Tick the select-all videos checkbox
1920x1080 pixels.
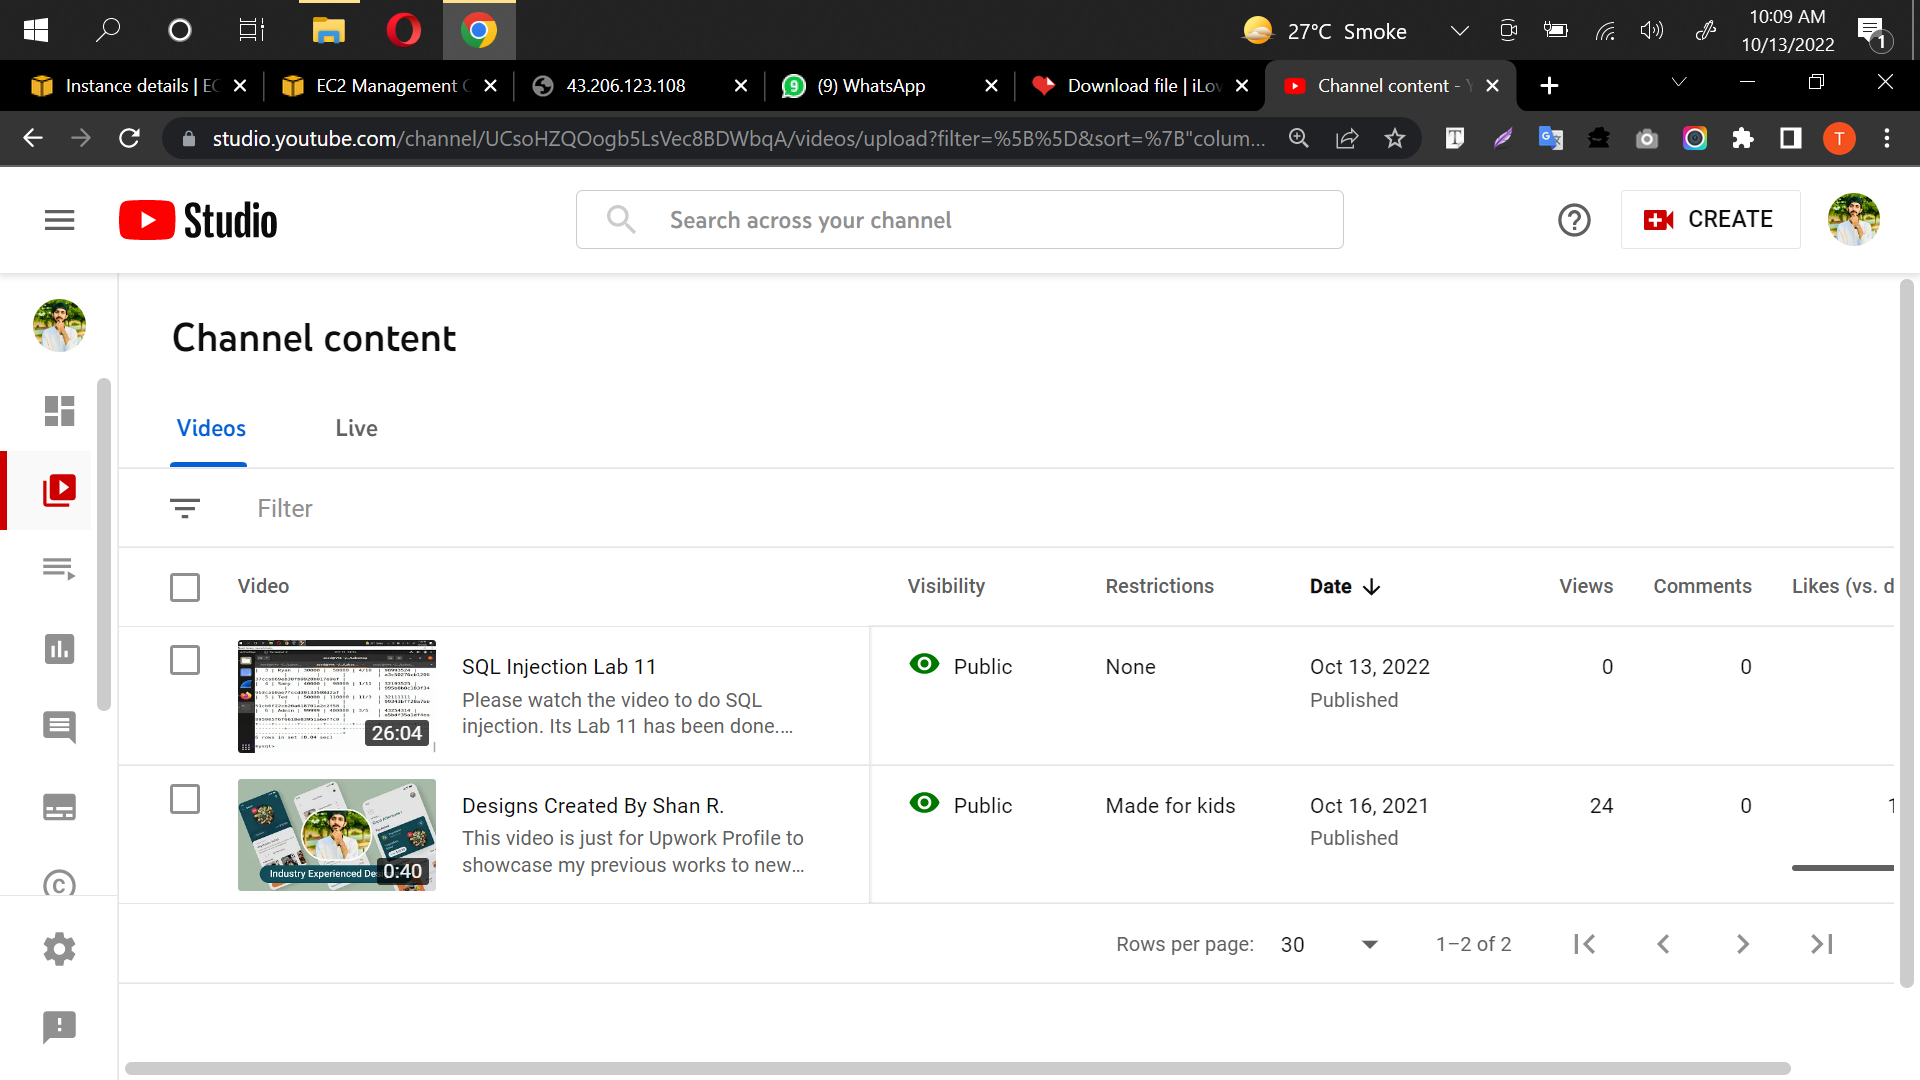coord(185,587)
